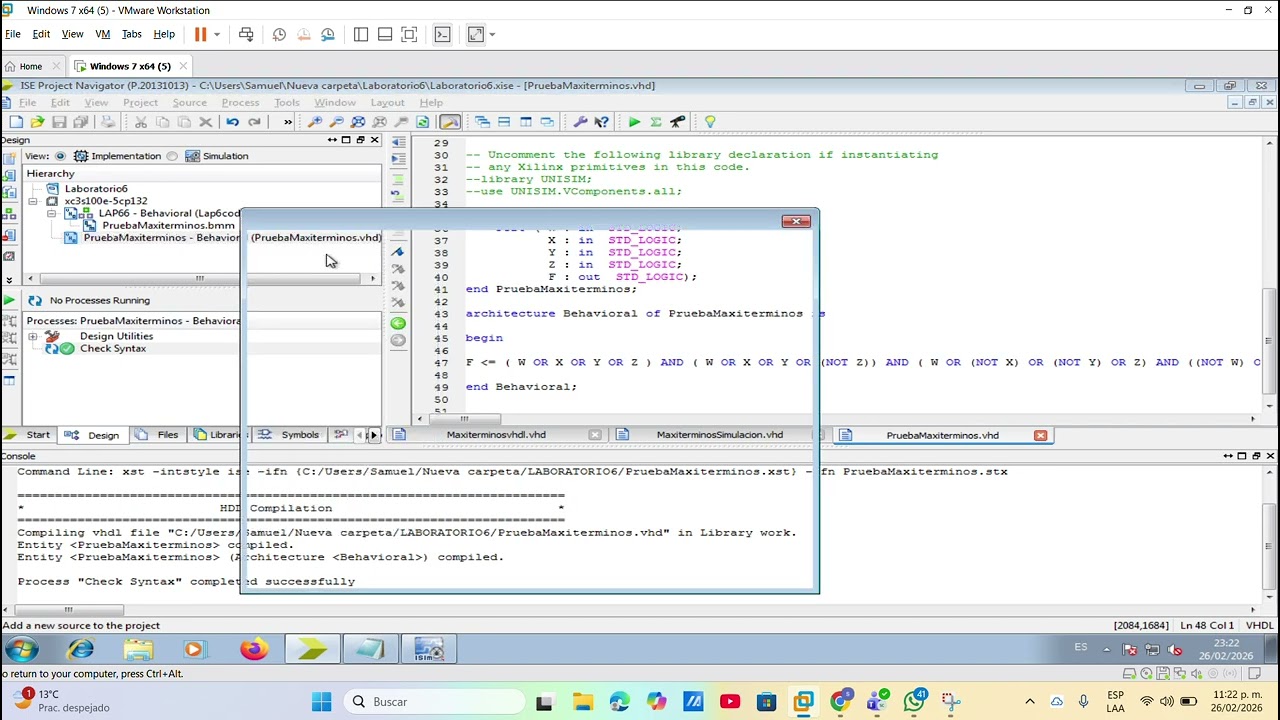Select PruebaMaxiterminos.bmm in the hierarchy
This screenshot has width=1280, height=720.
(168, 225)
